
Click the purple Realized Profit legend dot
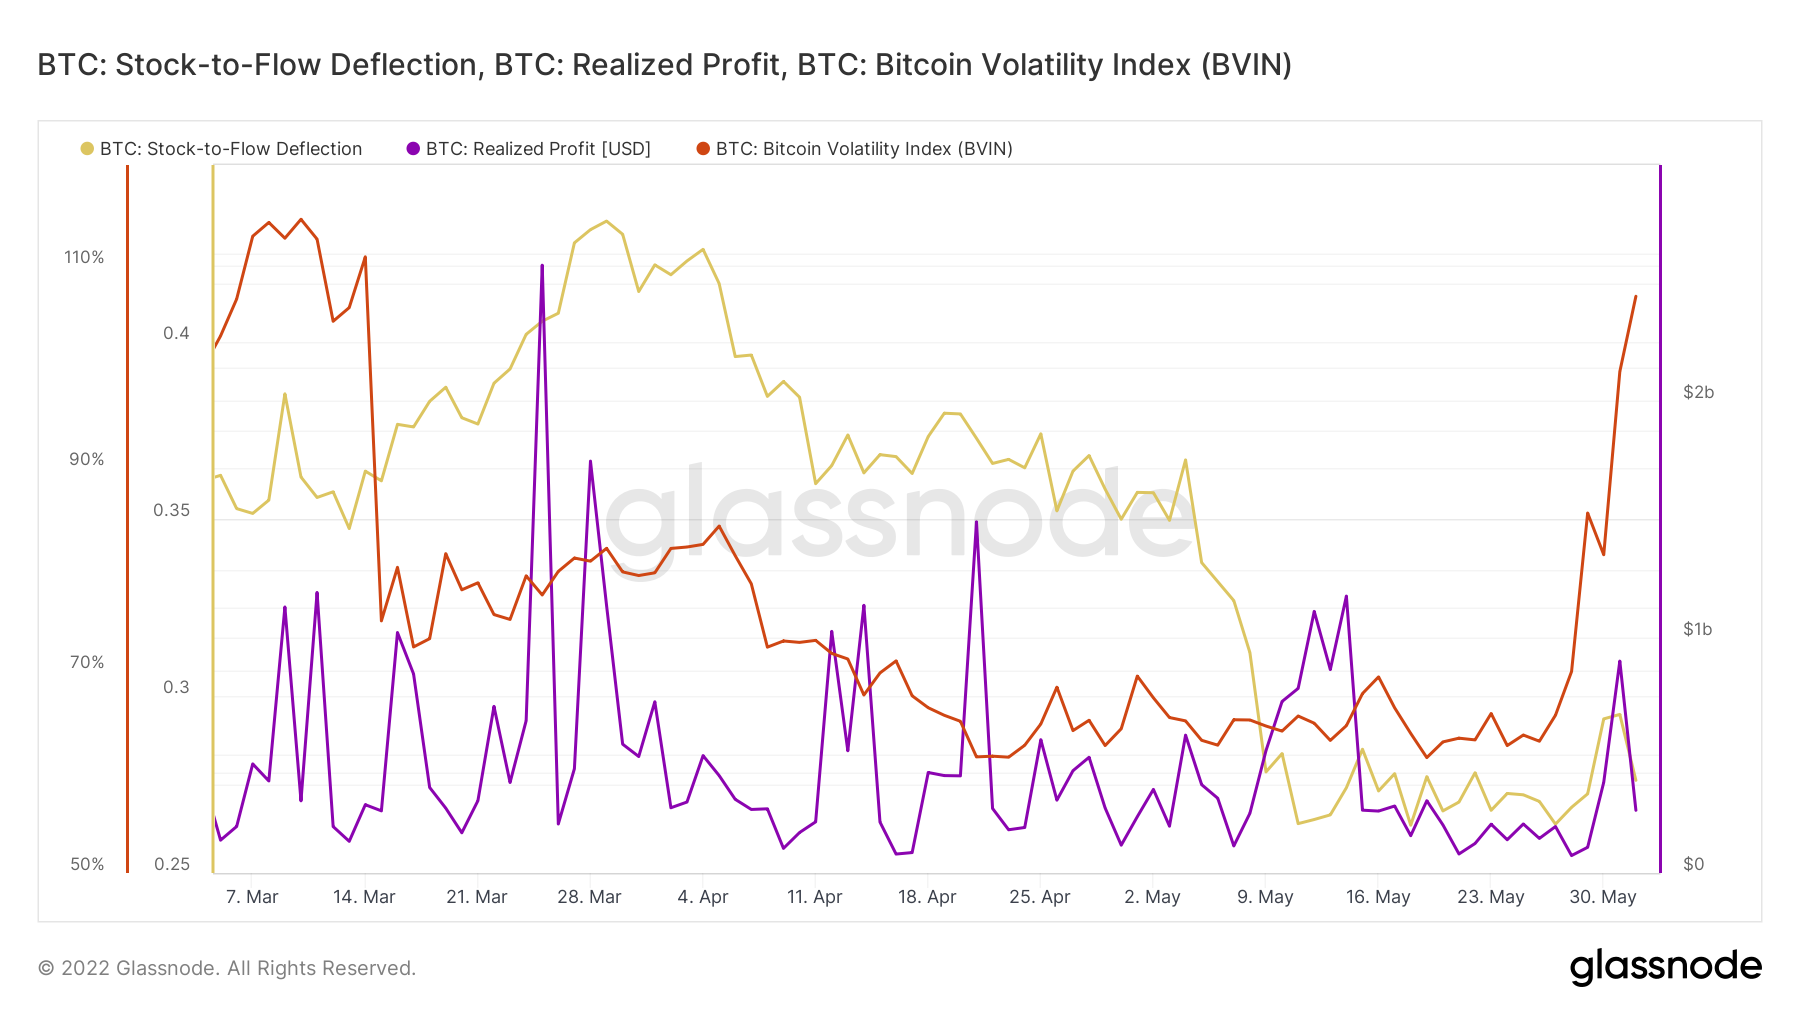click(413, 149)
